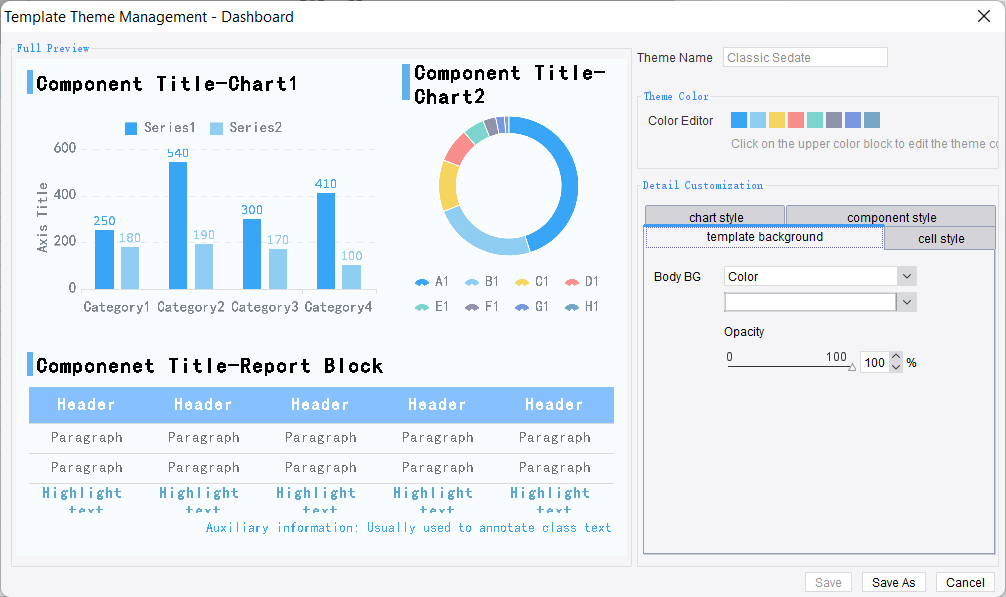Select the A1 legend marker under the donut chart

coord(421,281)
